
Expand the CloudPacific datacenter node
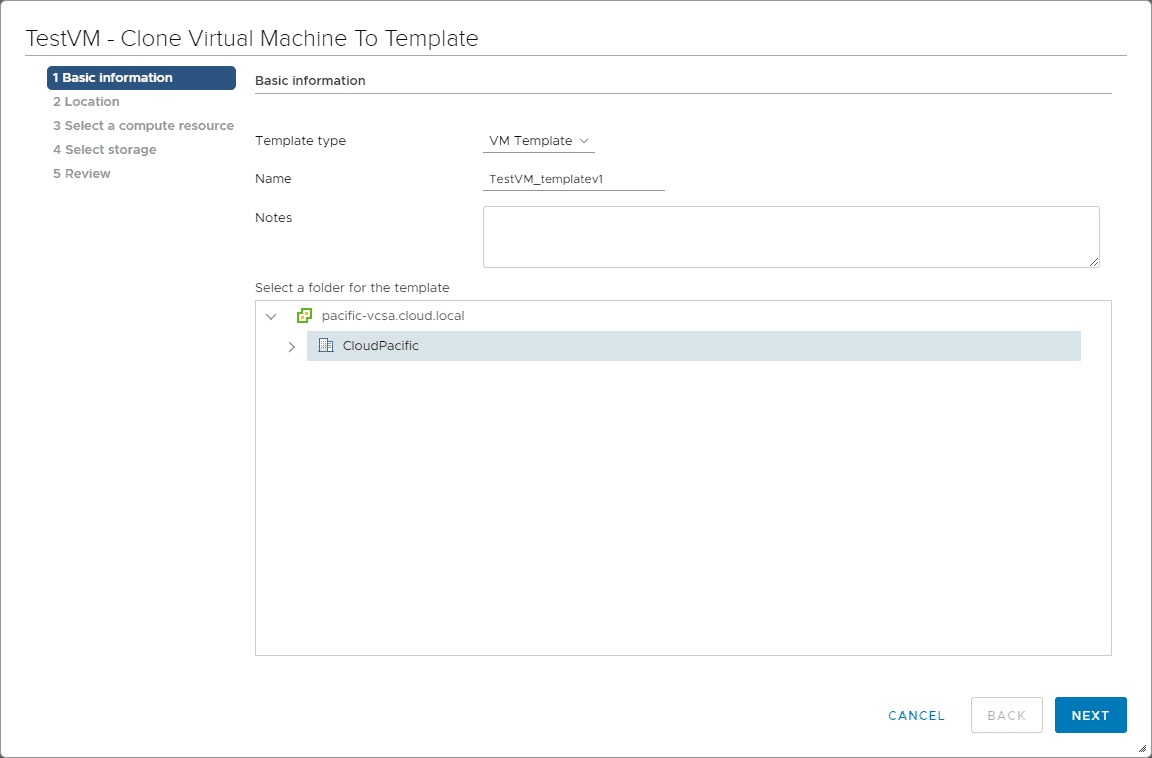292,347
